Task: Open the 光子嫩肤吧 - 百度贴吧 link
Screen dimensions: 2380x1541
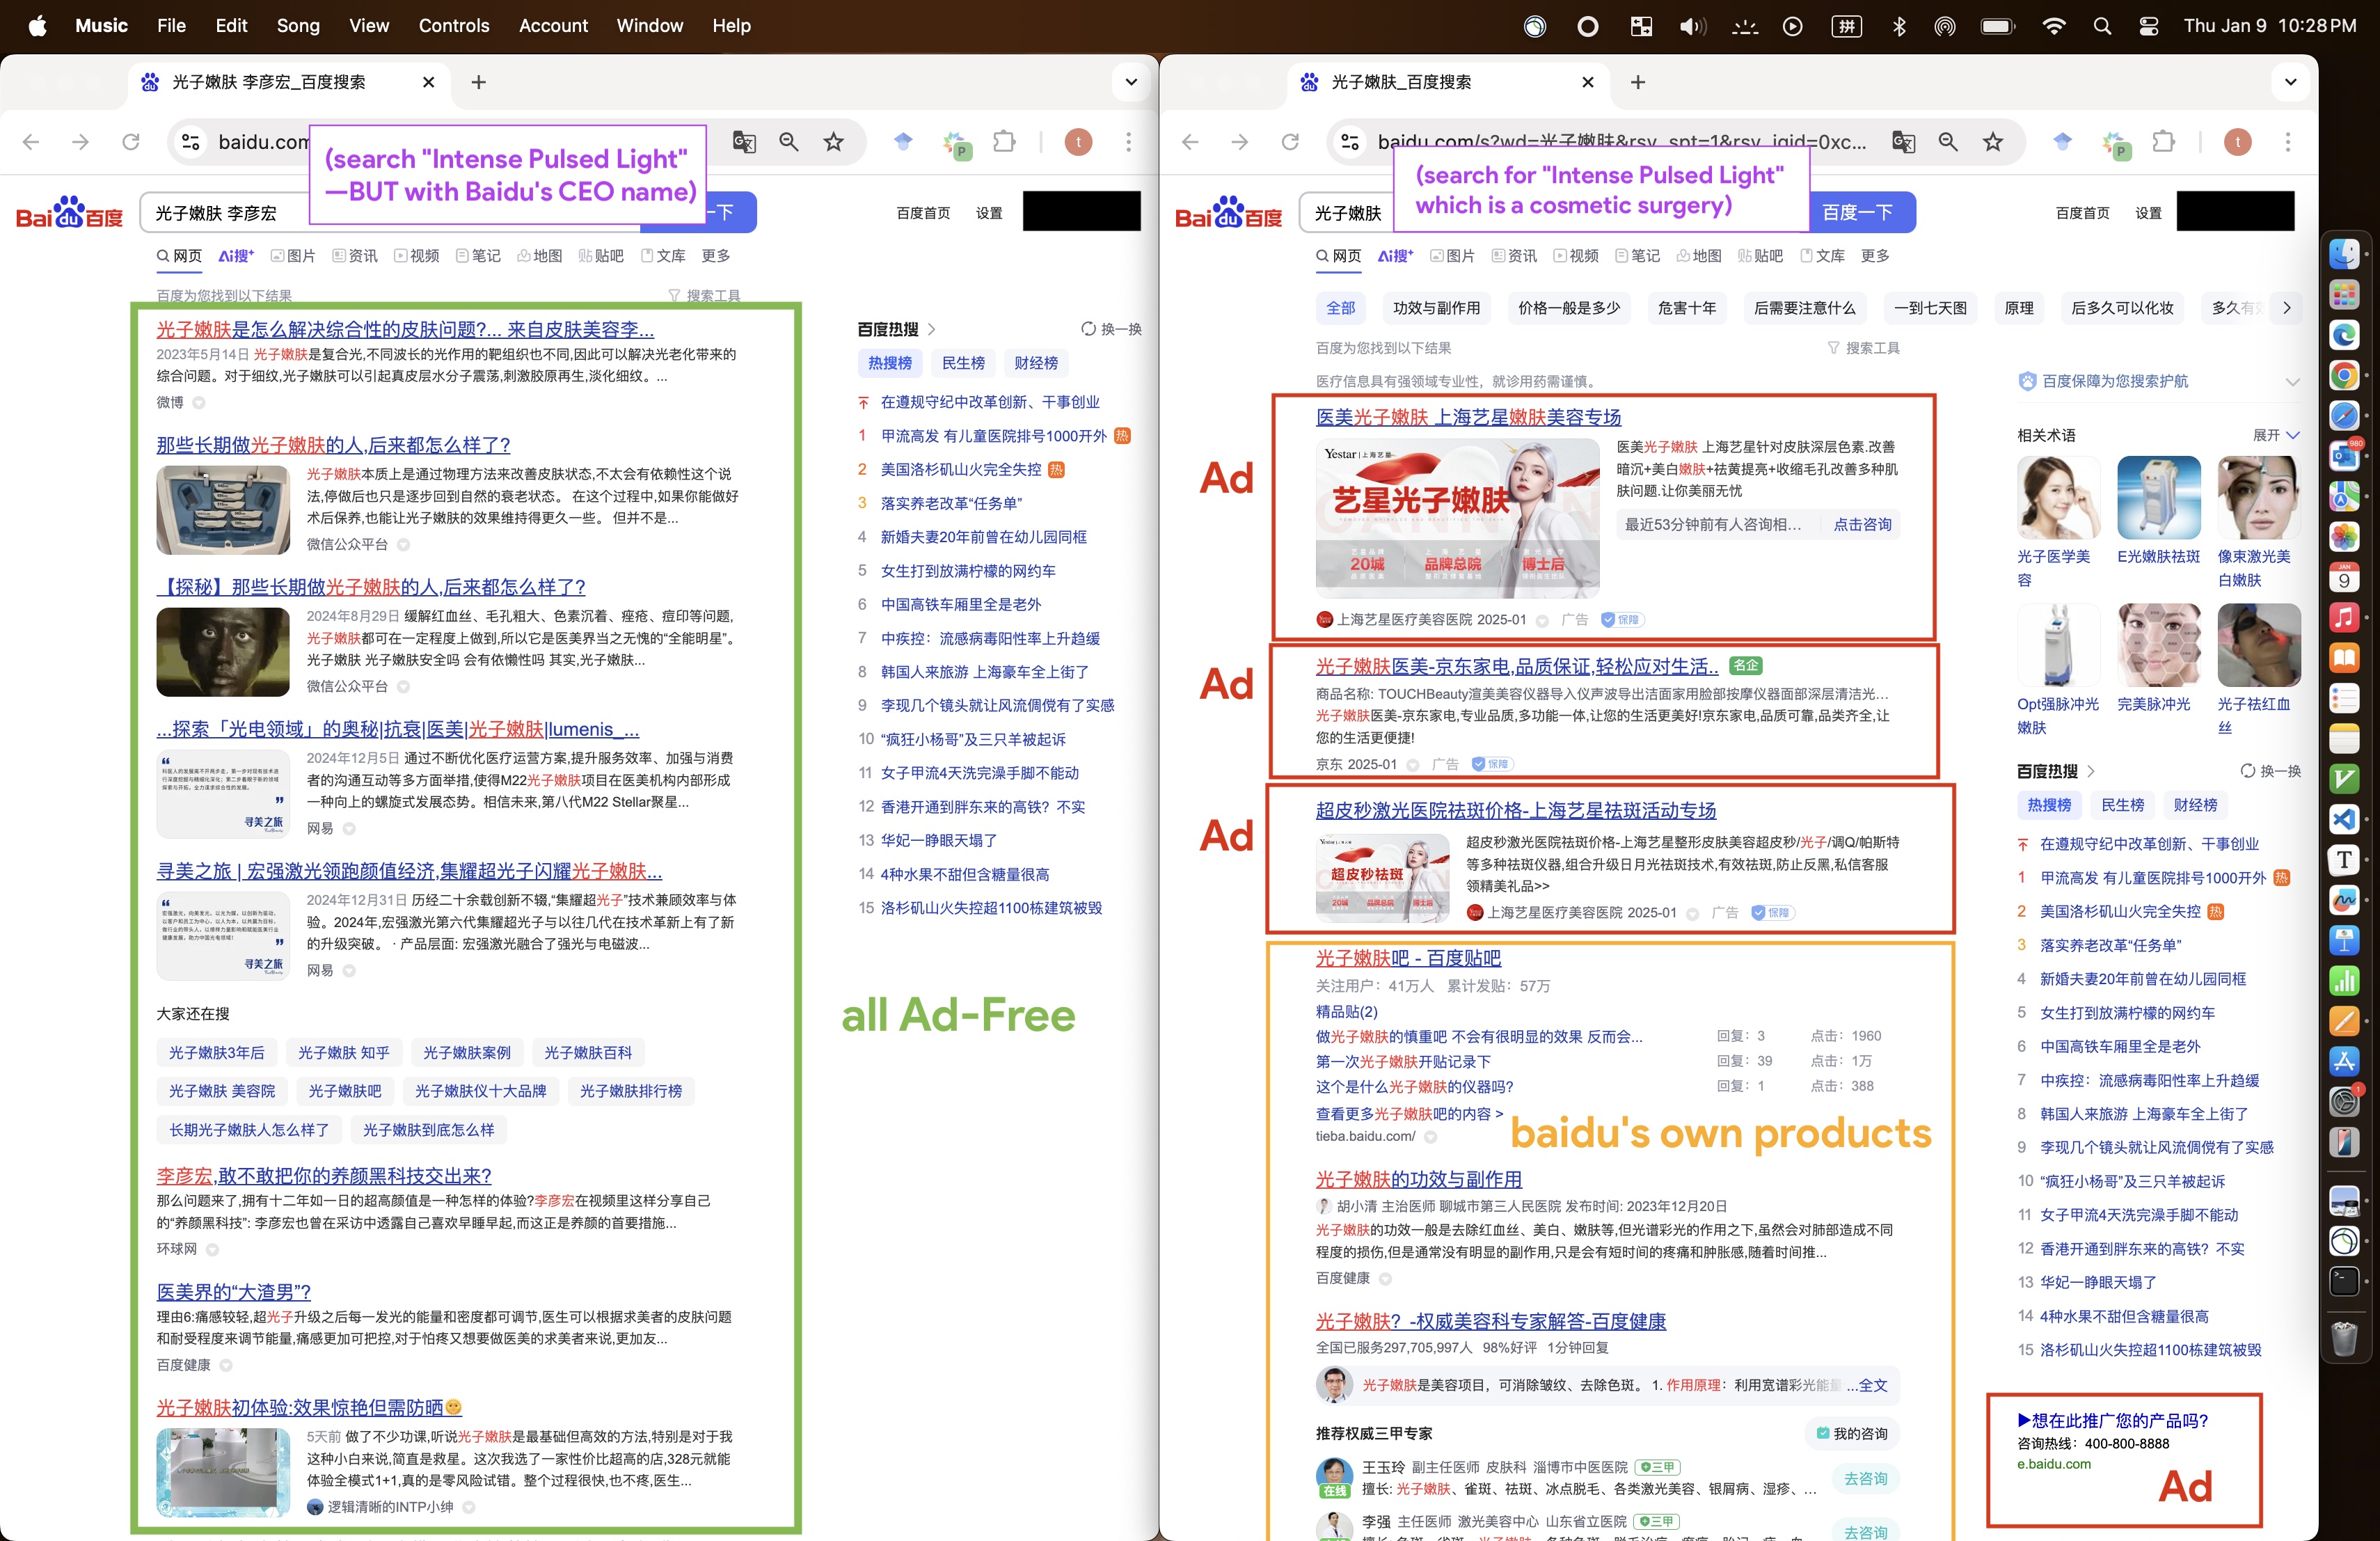Action: point(1405,957)
